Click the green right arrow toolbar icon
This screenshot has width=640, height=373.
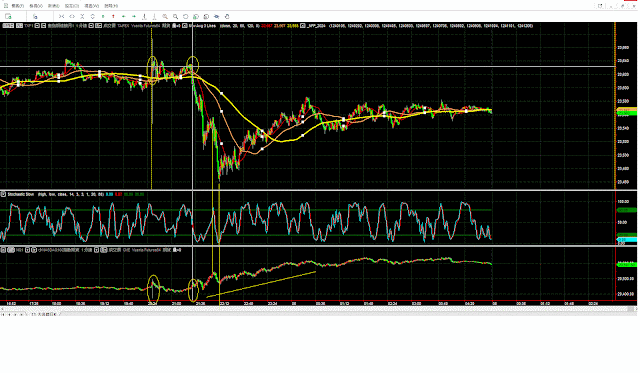click(x=134, y=16)
